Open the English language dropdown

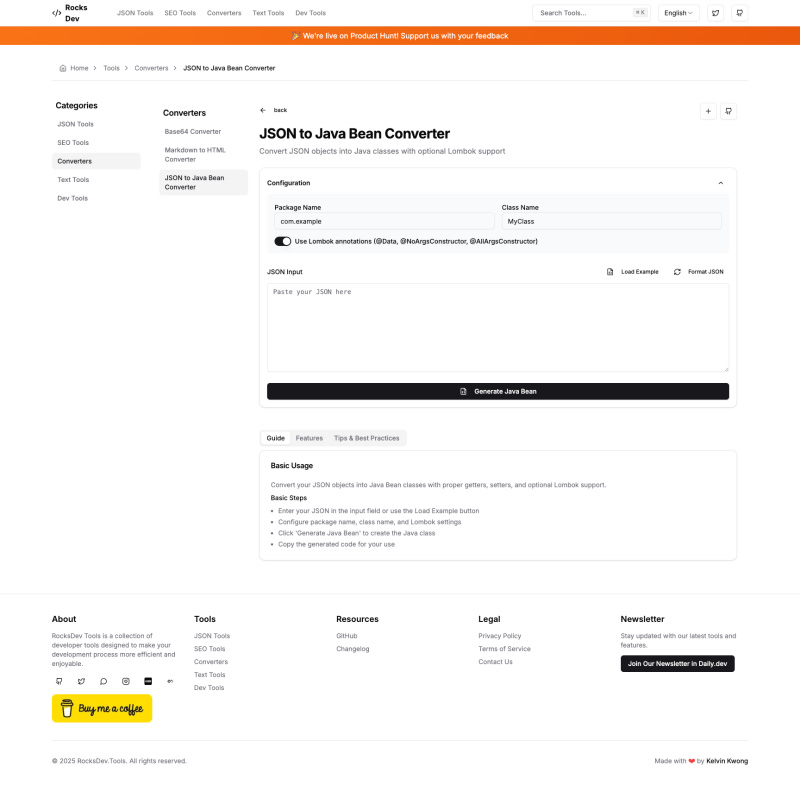point(680,13)
